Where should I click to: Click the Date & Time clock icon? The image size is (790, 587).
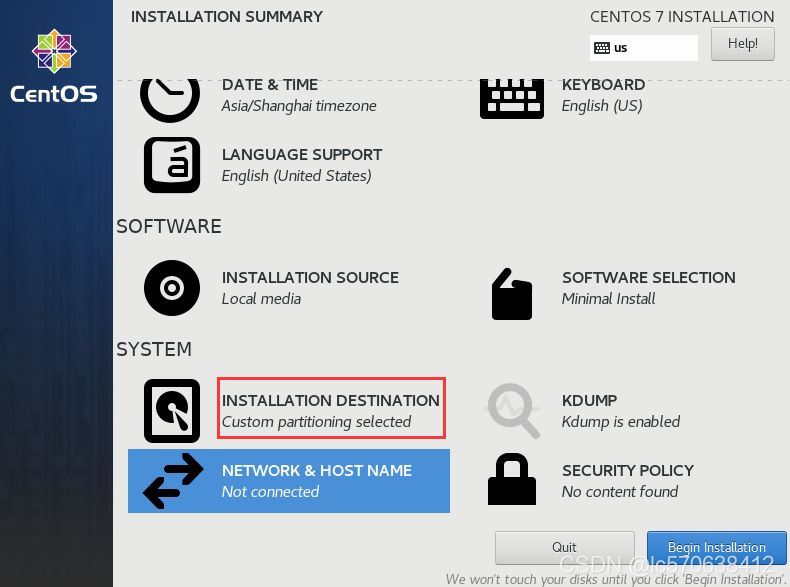(170, 99)
